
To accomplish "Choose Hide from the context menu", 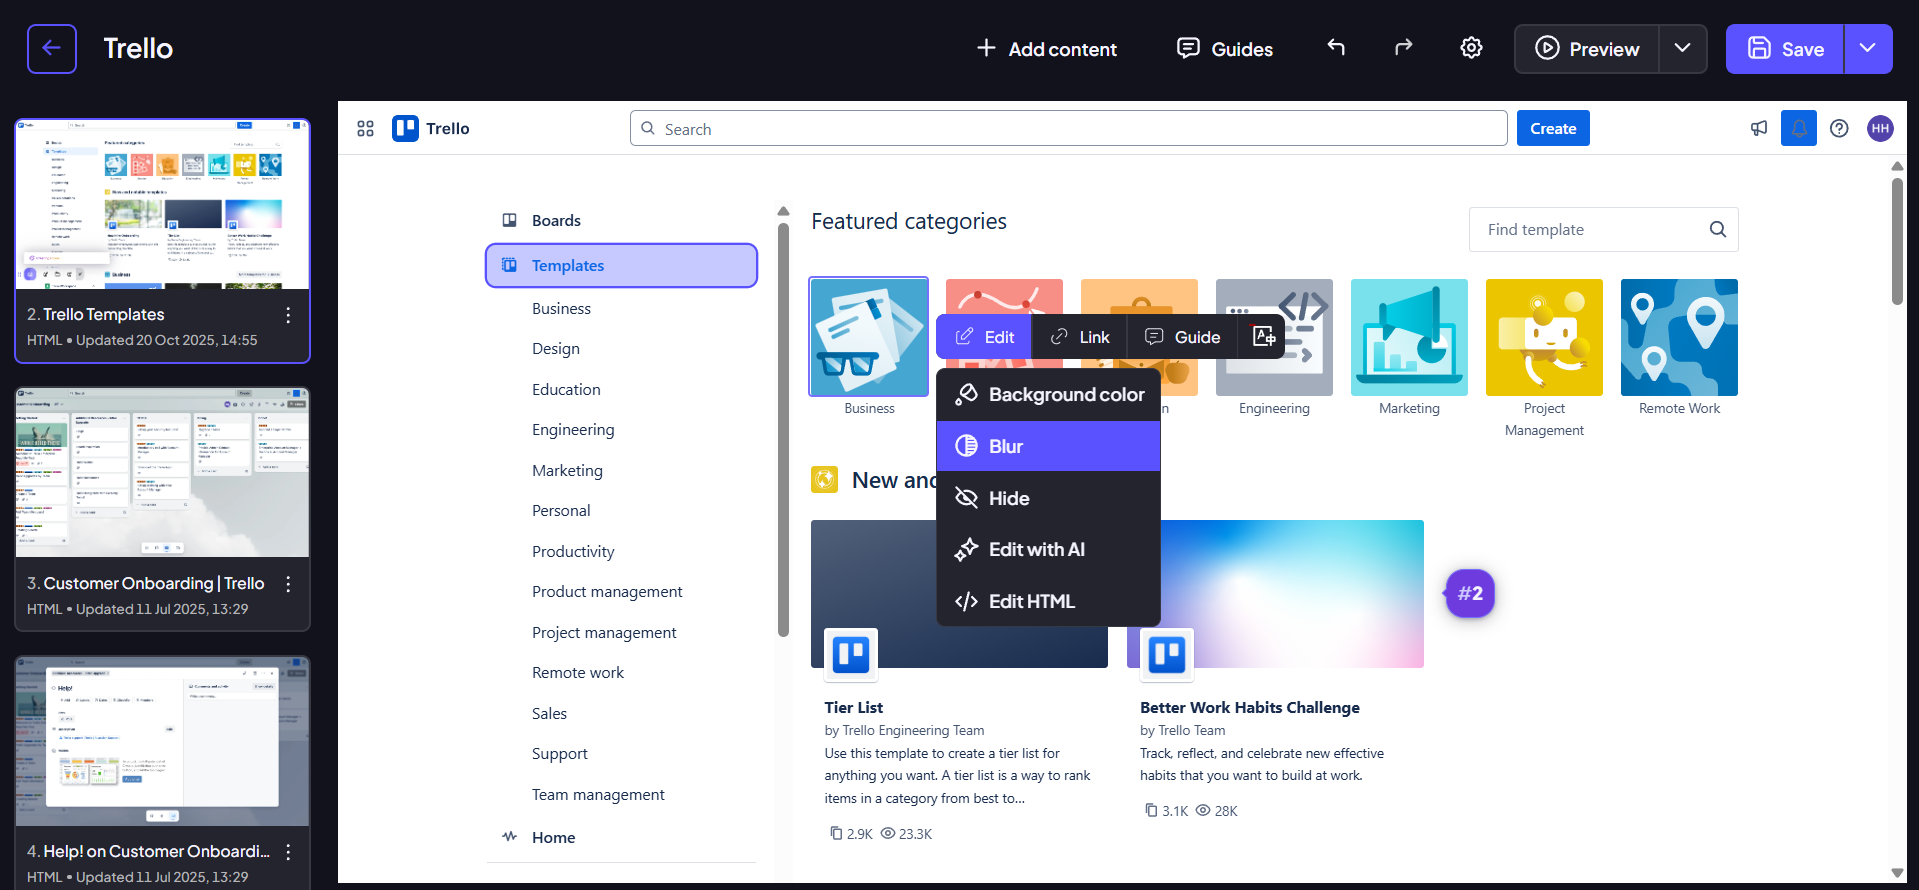I will 1048,498.
